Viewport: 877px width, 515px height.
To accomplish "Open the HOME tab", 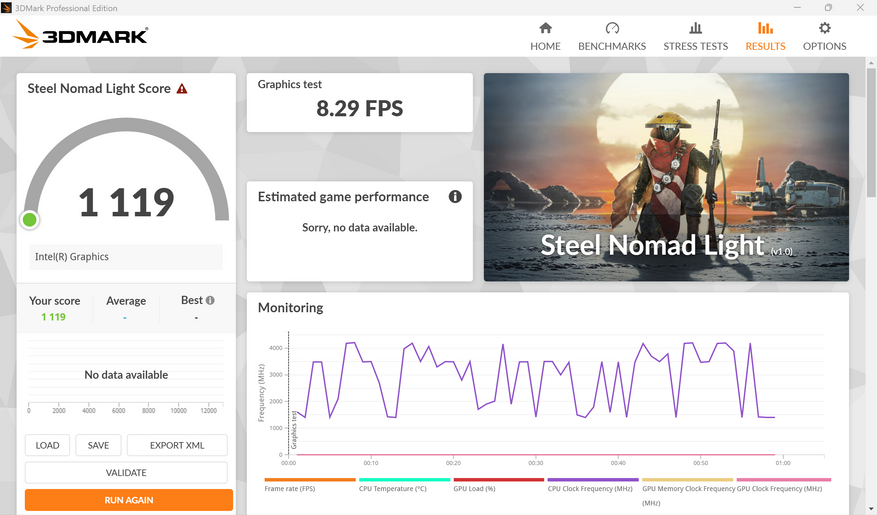I will coord(545,37).
